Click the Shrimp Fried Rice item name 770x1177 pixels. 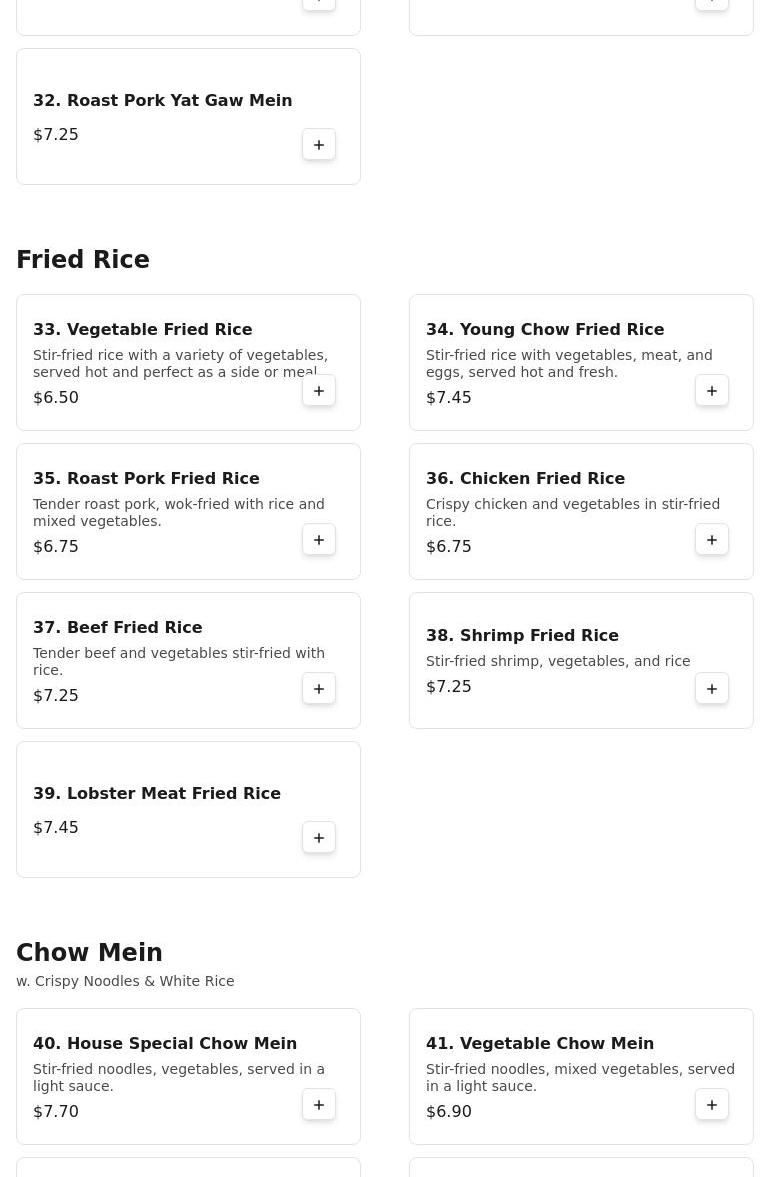coord(522,635)
